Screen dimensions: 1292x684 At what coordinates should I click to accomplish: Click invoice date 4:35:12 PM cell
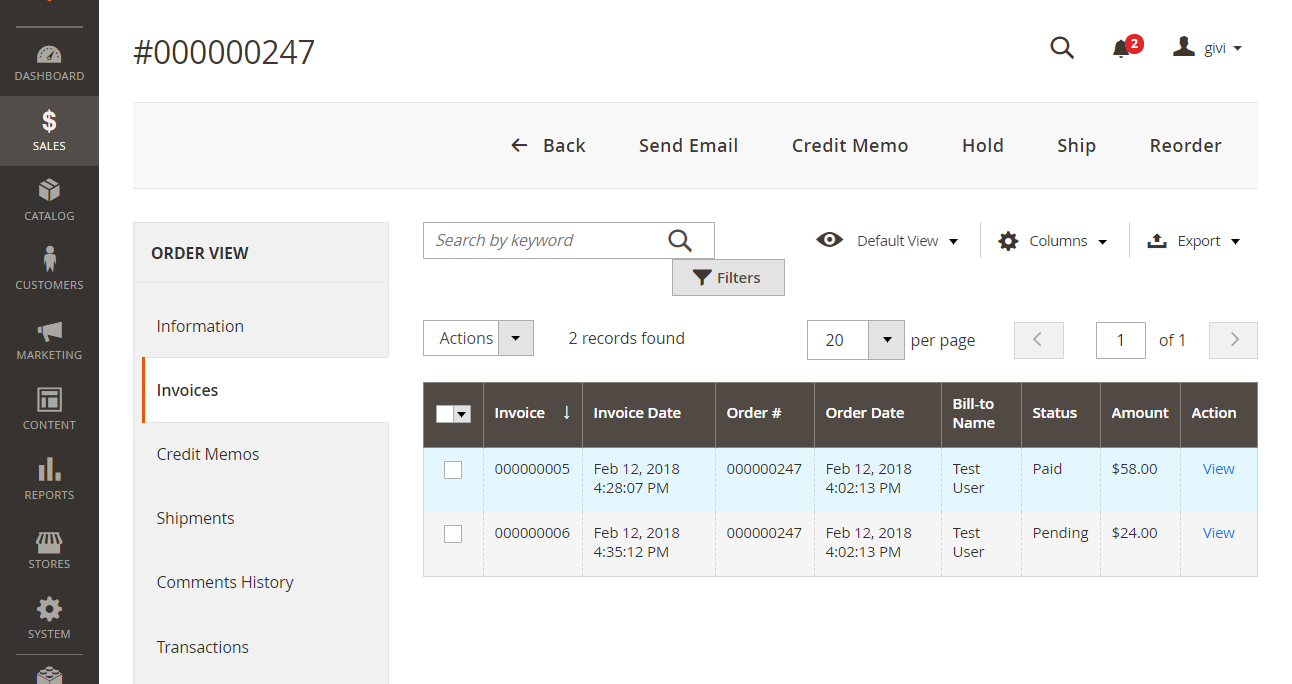click(648, 543)
